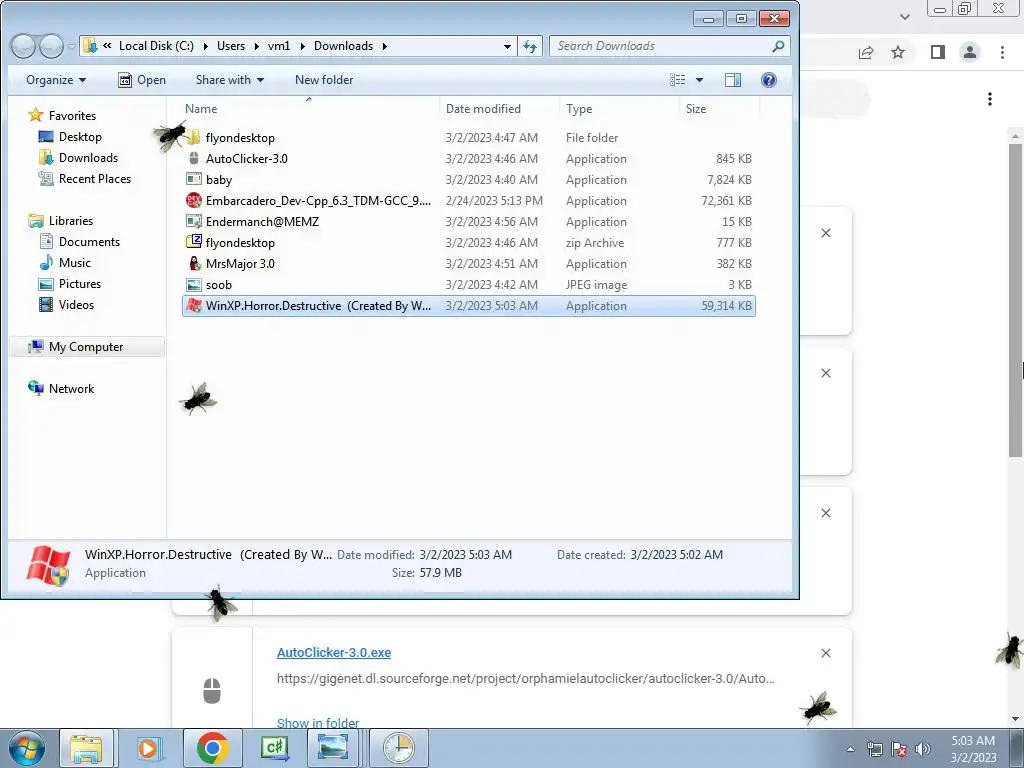This screenshot has height=768, width=1024.
Task: Open the photo viewer taskbar icon
Action: click(333, 748)
